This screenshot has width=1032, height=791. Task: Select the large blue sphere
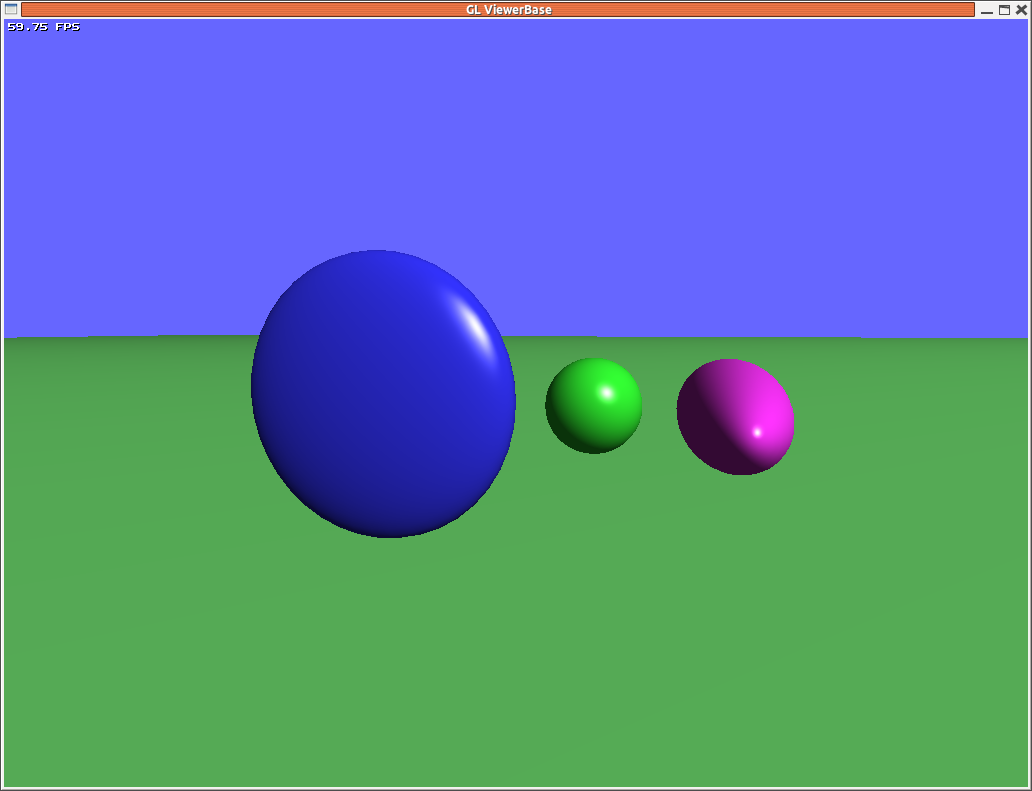pyautogui.click(x=383, y=394)
